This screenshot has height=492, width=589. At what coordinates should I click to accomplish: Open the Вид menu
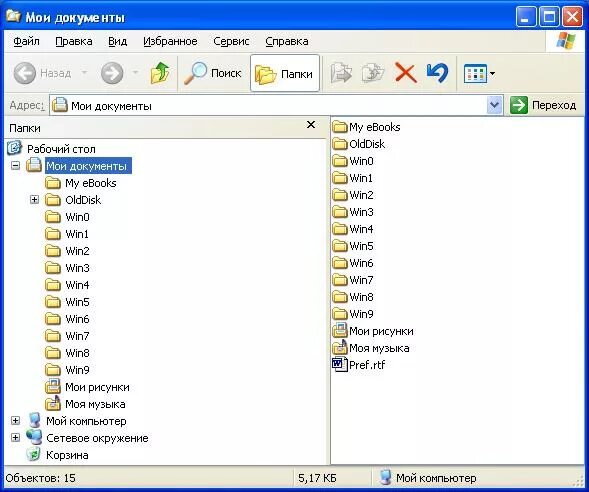click(x=118, y=41)
